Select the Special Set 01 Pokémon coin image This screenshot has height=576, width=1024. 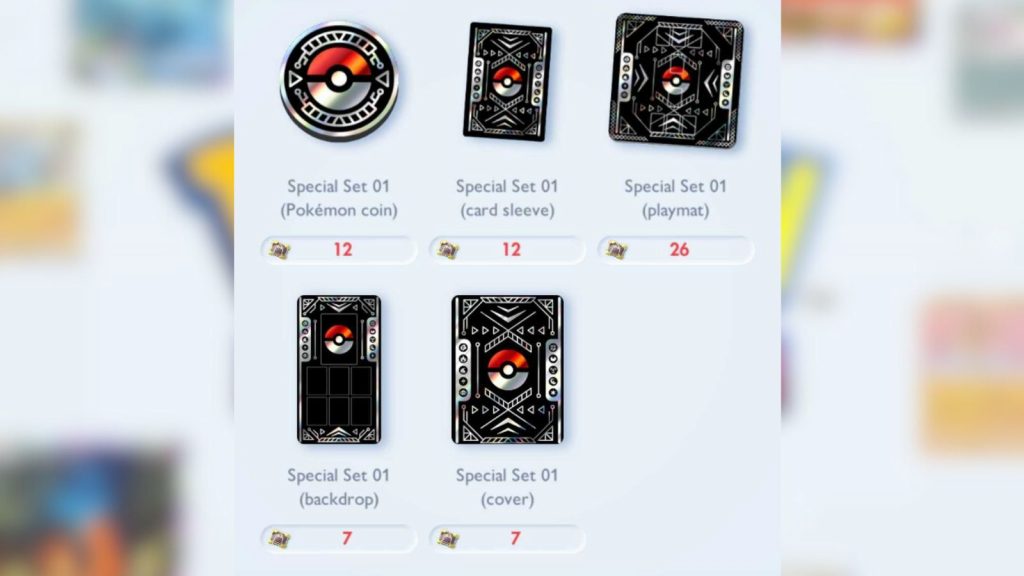pos(339,81)
